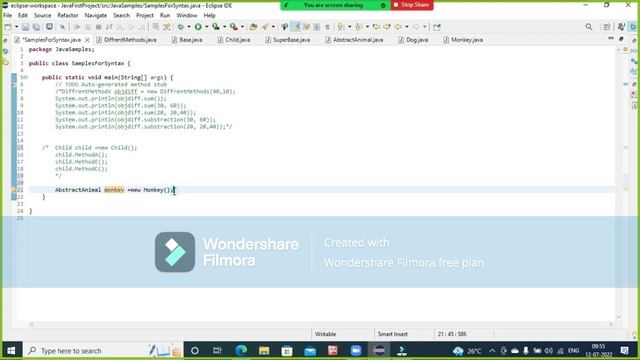The width and height of the screenshot is (640, 360).
Task: Switch to the Base.java tab
Action: pyautogui.click(x=187, y=40)
